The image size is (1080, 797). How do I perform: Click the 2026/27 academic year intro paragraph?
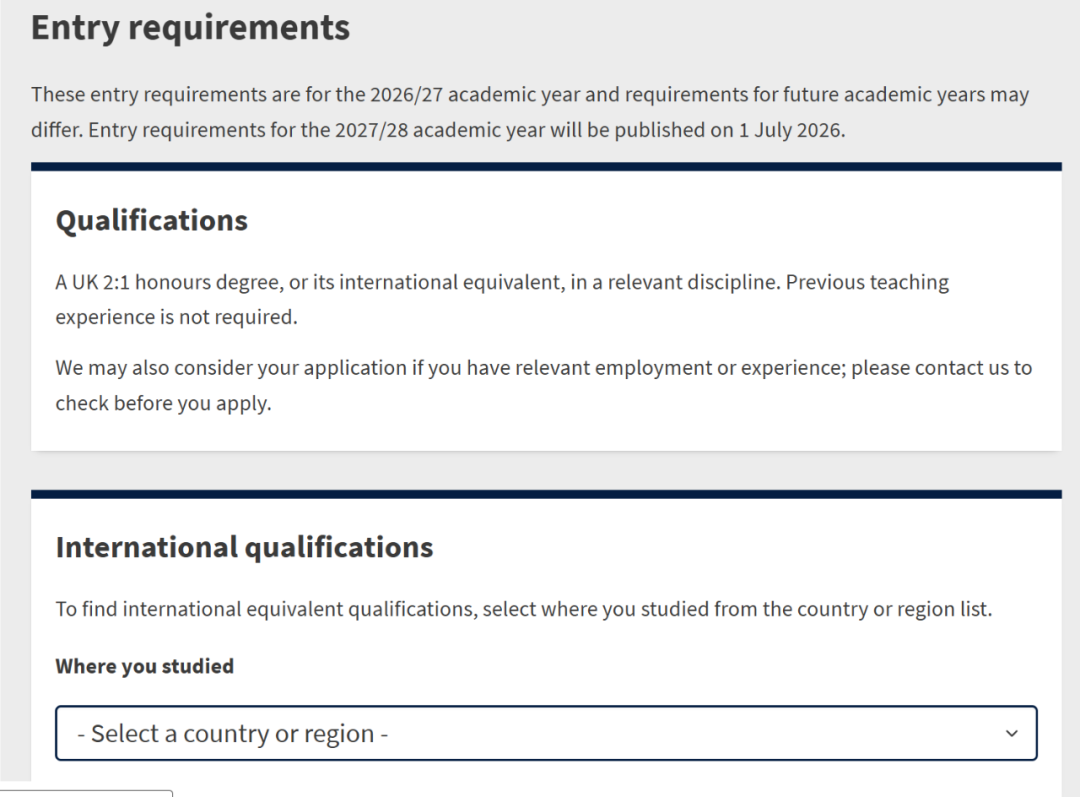point(530,96)
